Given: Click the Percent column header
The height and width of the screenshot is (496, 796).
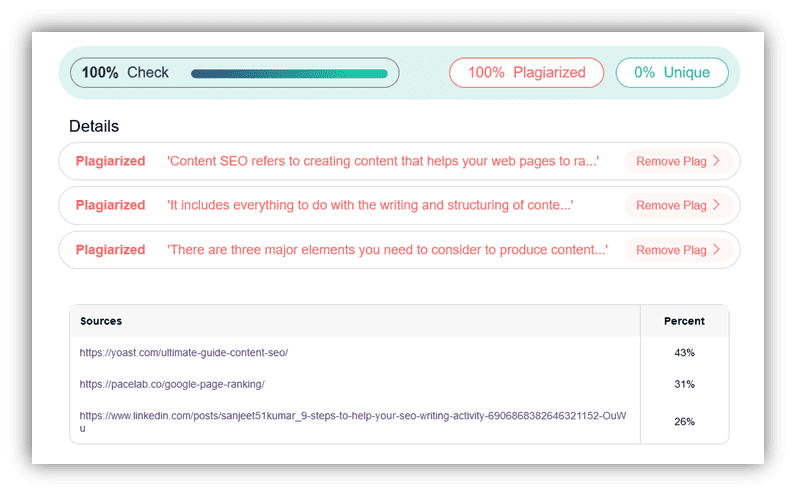Looking at the screenshot, I should 684,321.
